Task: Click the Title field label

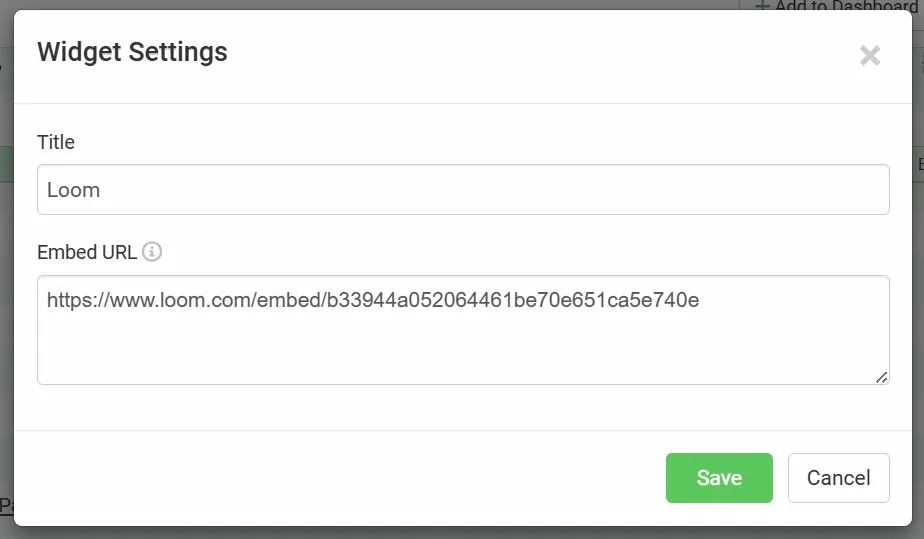Action: 56,142
